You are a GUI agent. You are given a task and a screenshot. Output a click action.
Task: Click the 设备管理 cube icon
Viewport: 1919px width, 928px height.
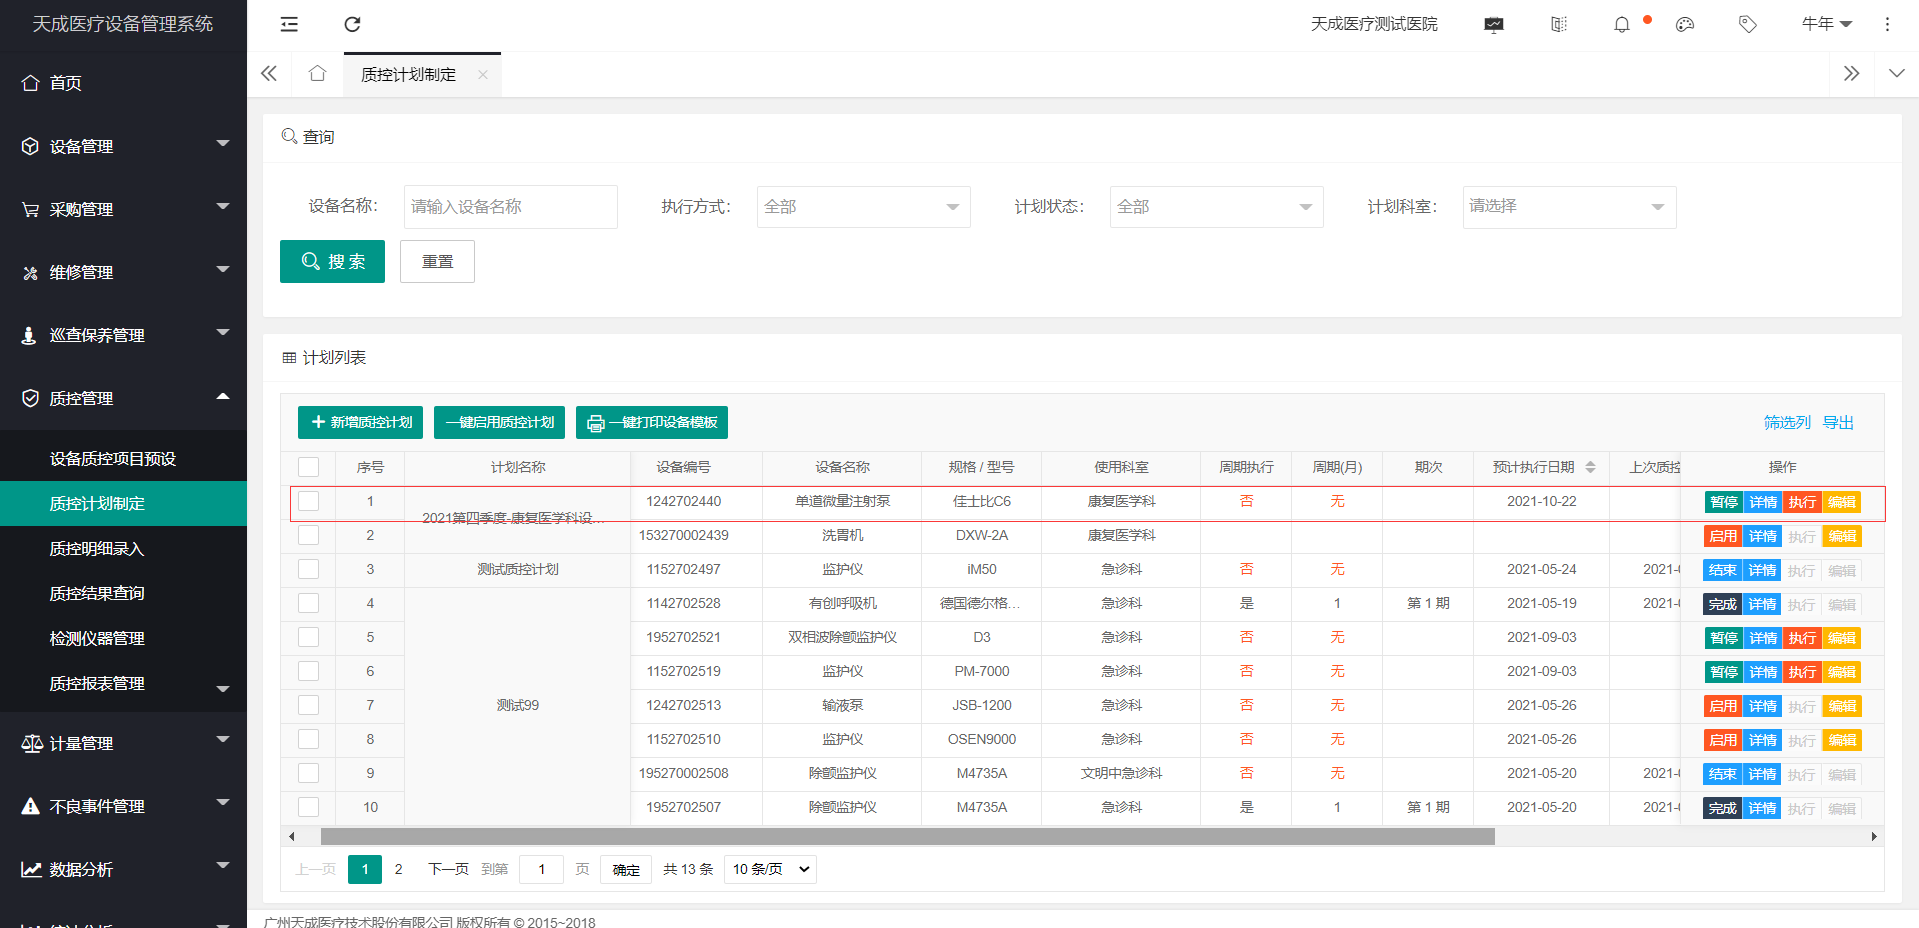[31, 146]
